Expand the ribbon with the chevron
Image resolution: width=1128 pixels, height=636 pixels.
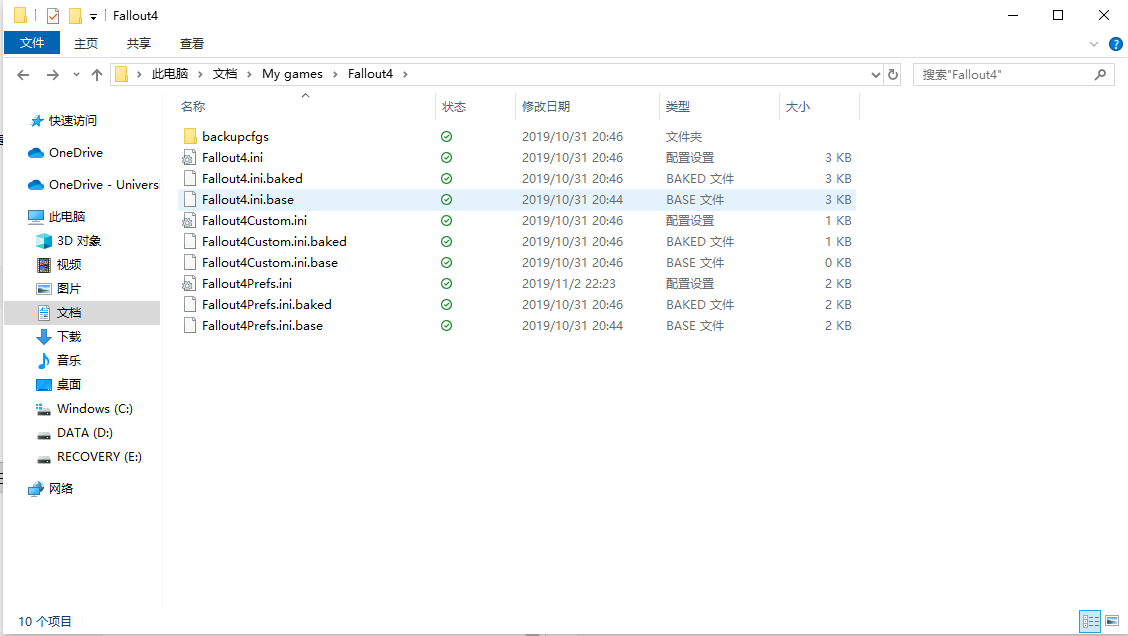1094,44
